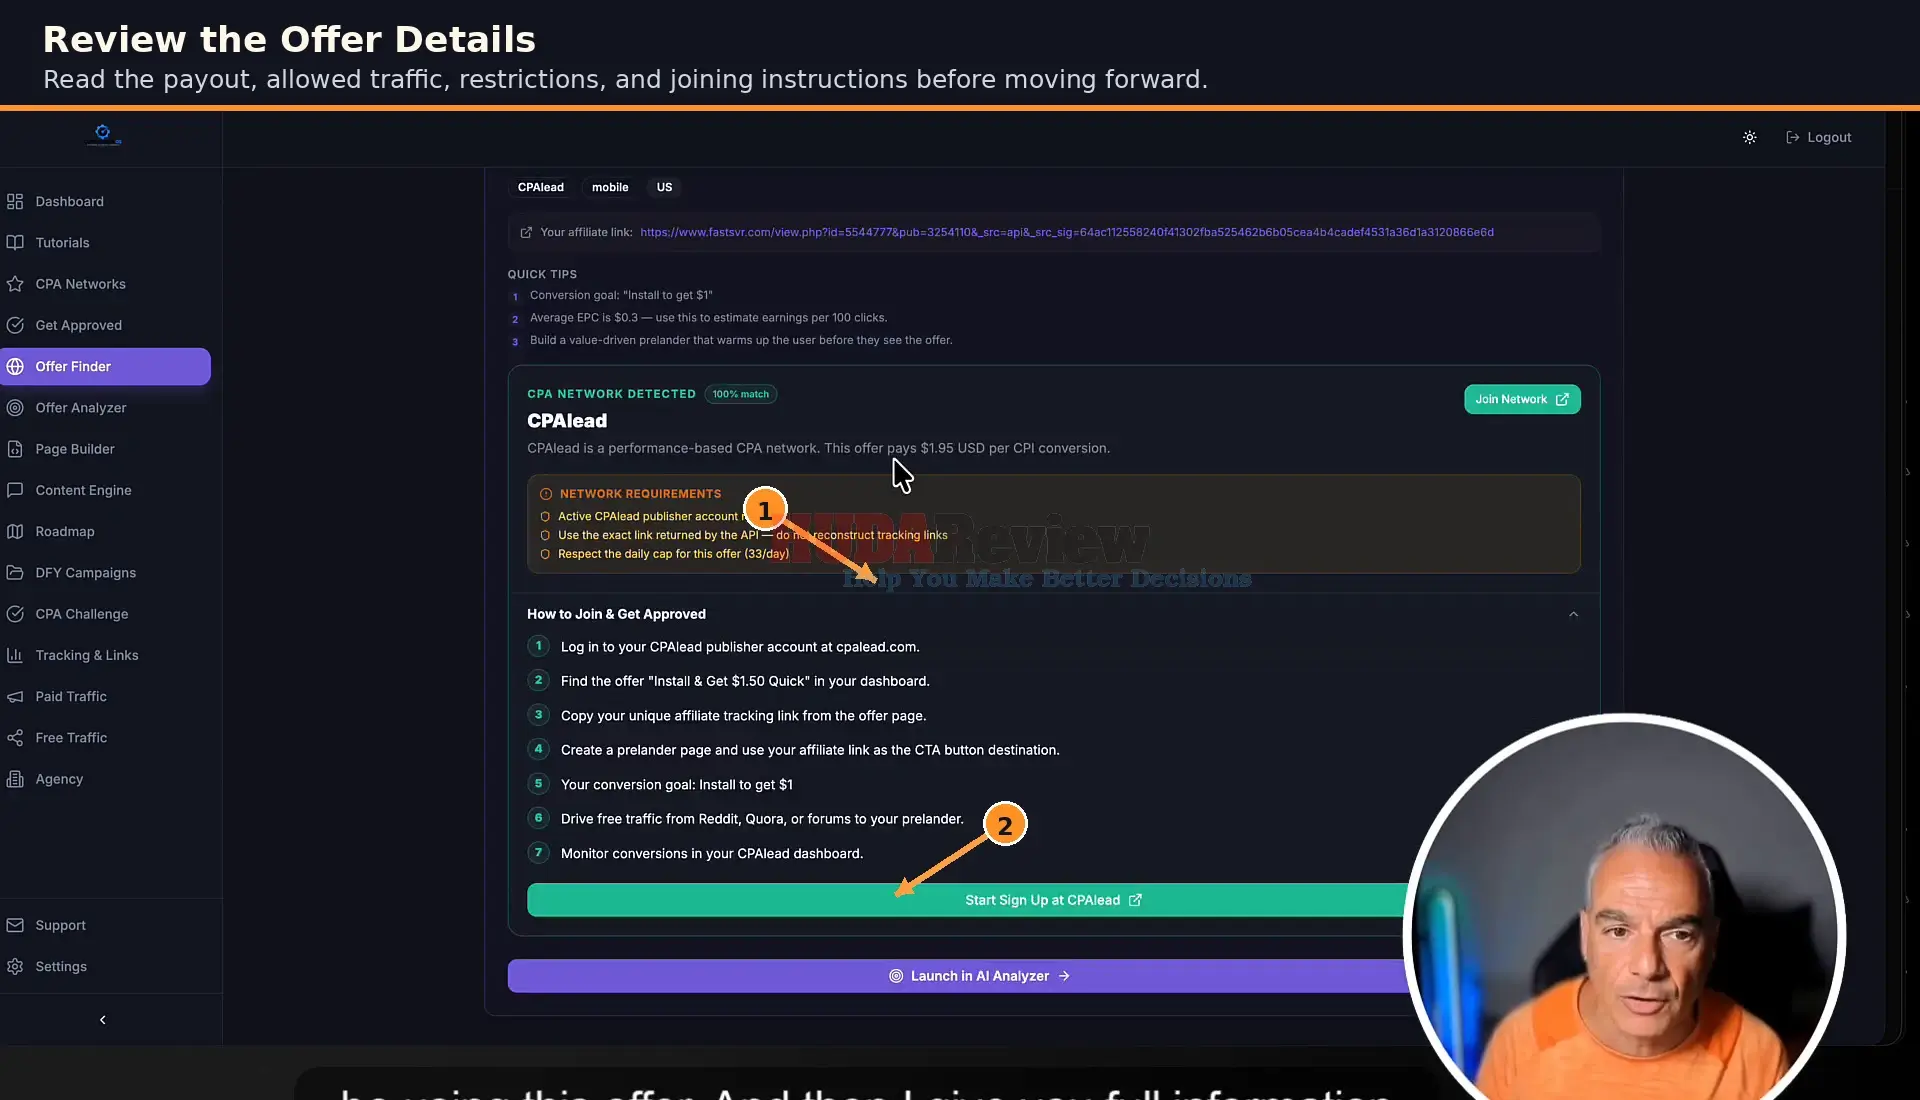Viewport: 1920px width, 1100px height.
Task: Click the Get Approved checkmark icon
Action: (x=15, y=325)
